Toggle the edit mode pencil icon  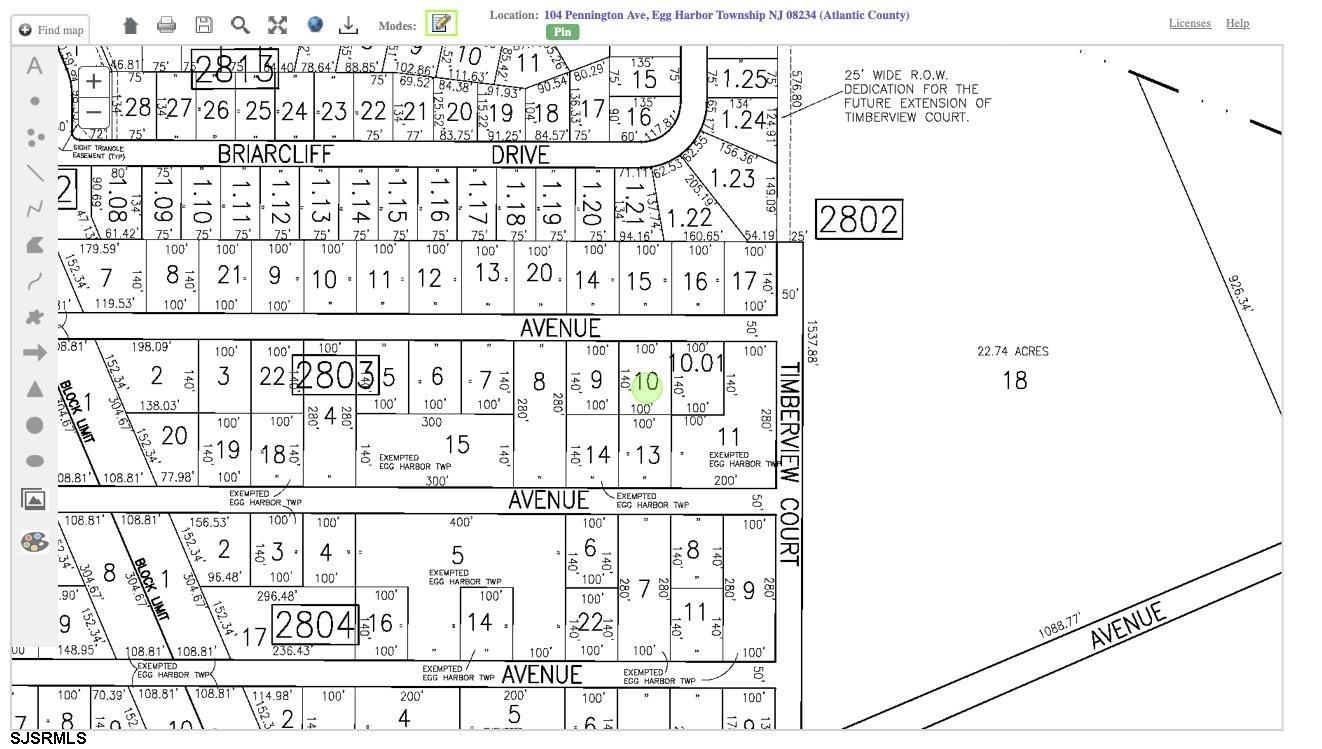pos(441,23)
